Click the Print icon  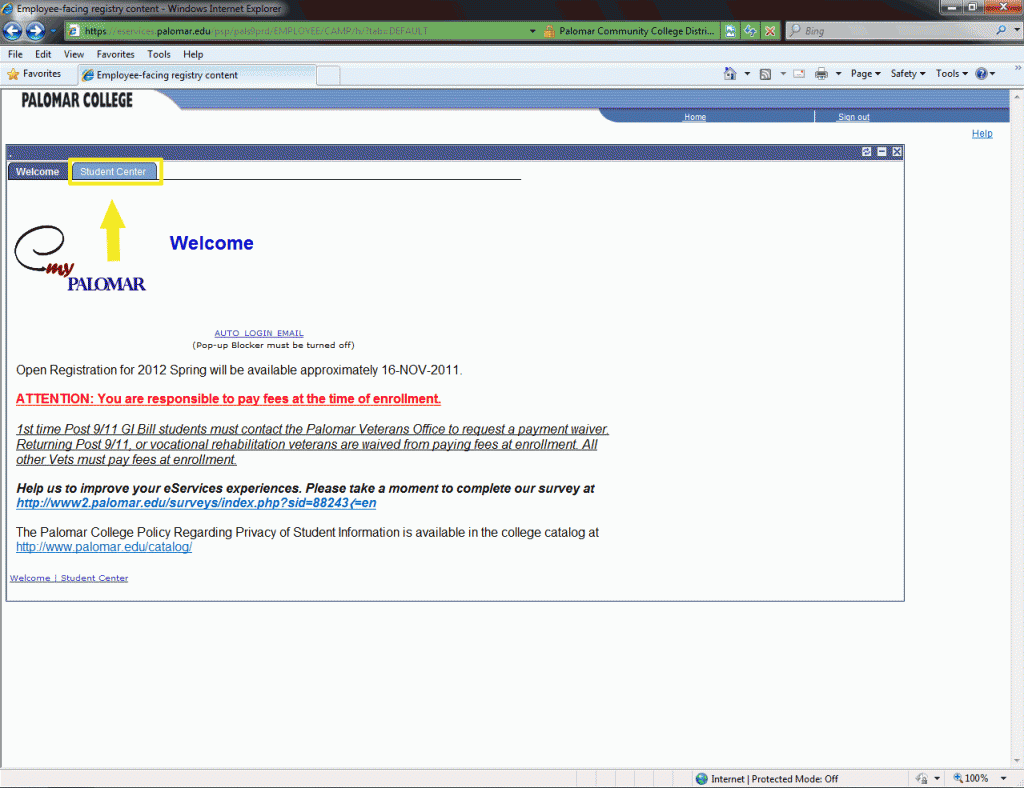pos(821,74)
